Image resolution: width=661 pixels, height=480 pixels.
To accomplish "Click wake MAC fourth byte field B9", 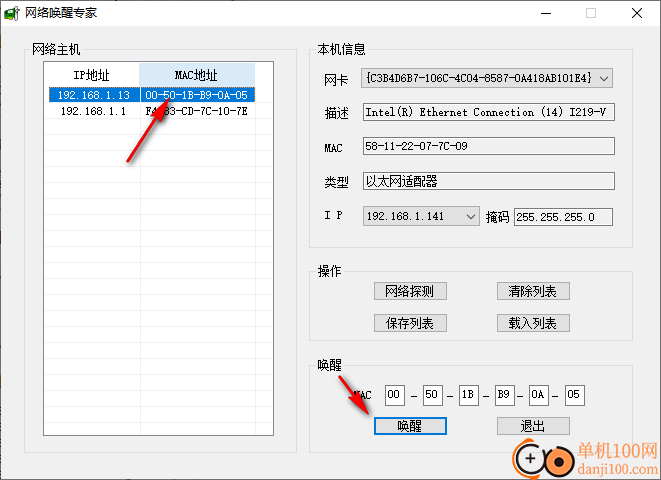I will pos(504,395).
